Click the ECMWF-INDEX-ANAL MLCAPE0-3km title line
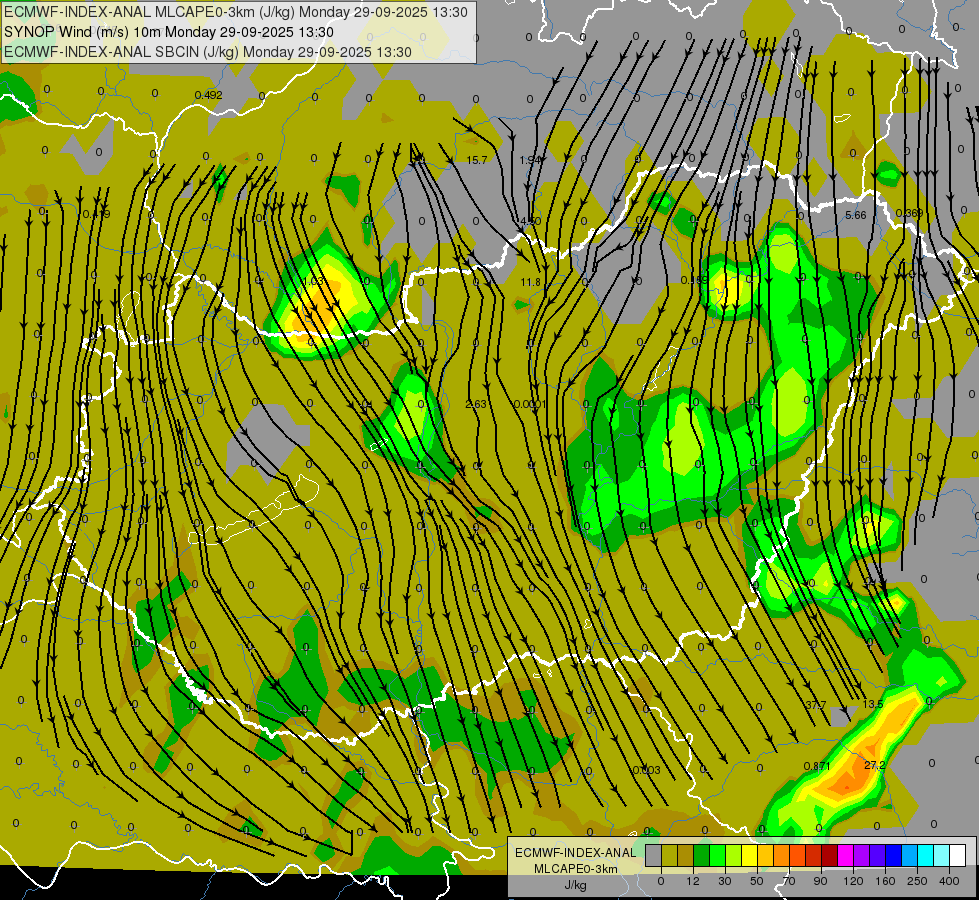 point(235,12)
